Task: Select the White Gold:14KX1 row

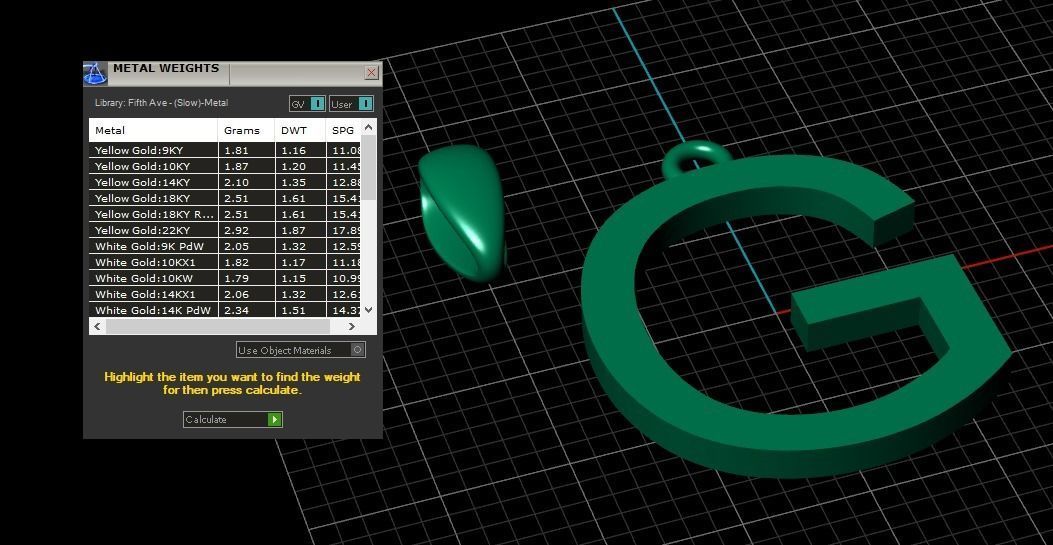Action: [x=225, y=295]
